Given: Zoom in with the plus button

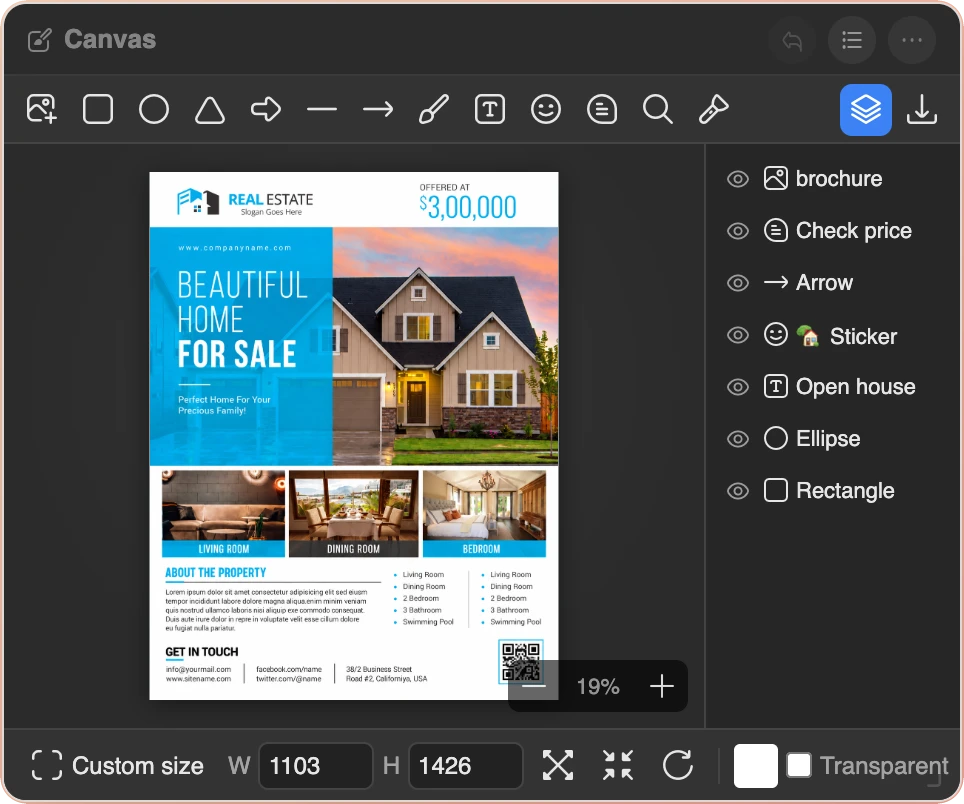Looking at the screenshot, I should tap(662, 686).
